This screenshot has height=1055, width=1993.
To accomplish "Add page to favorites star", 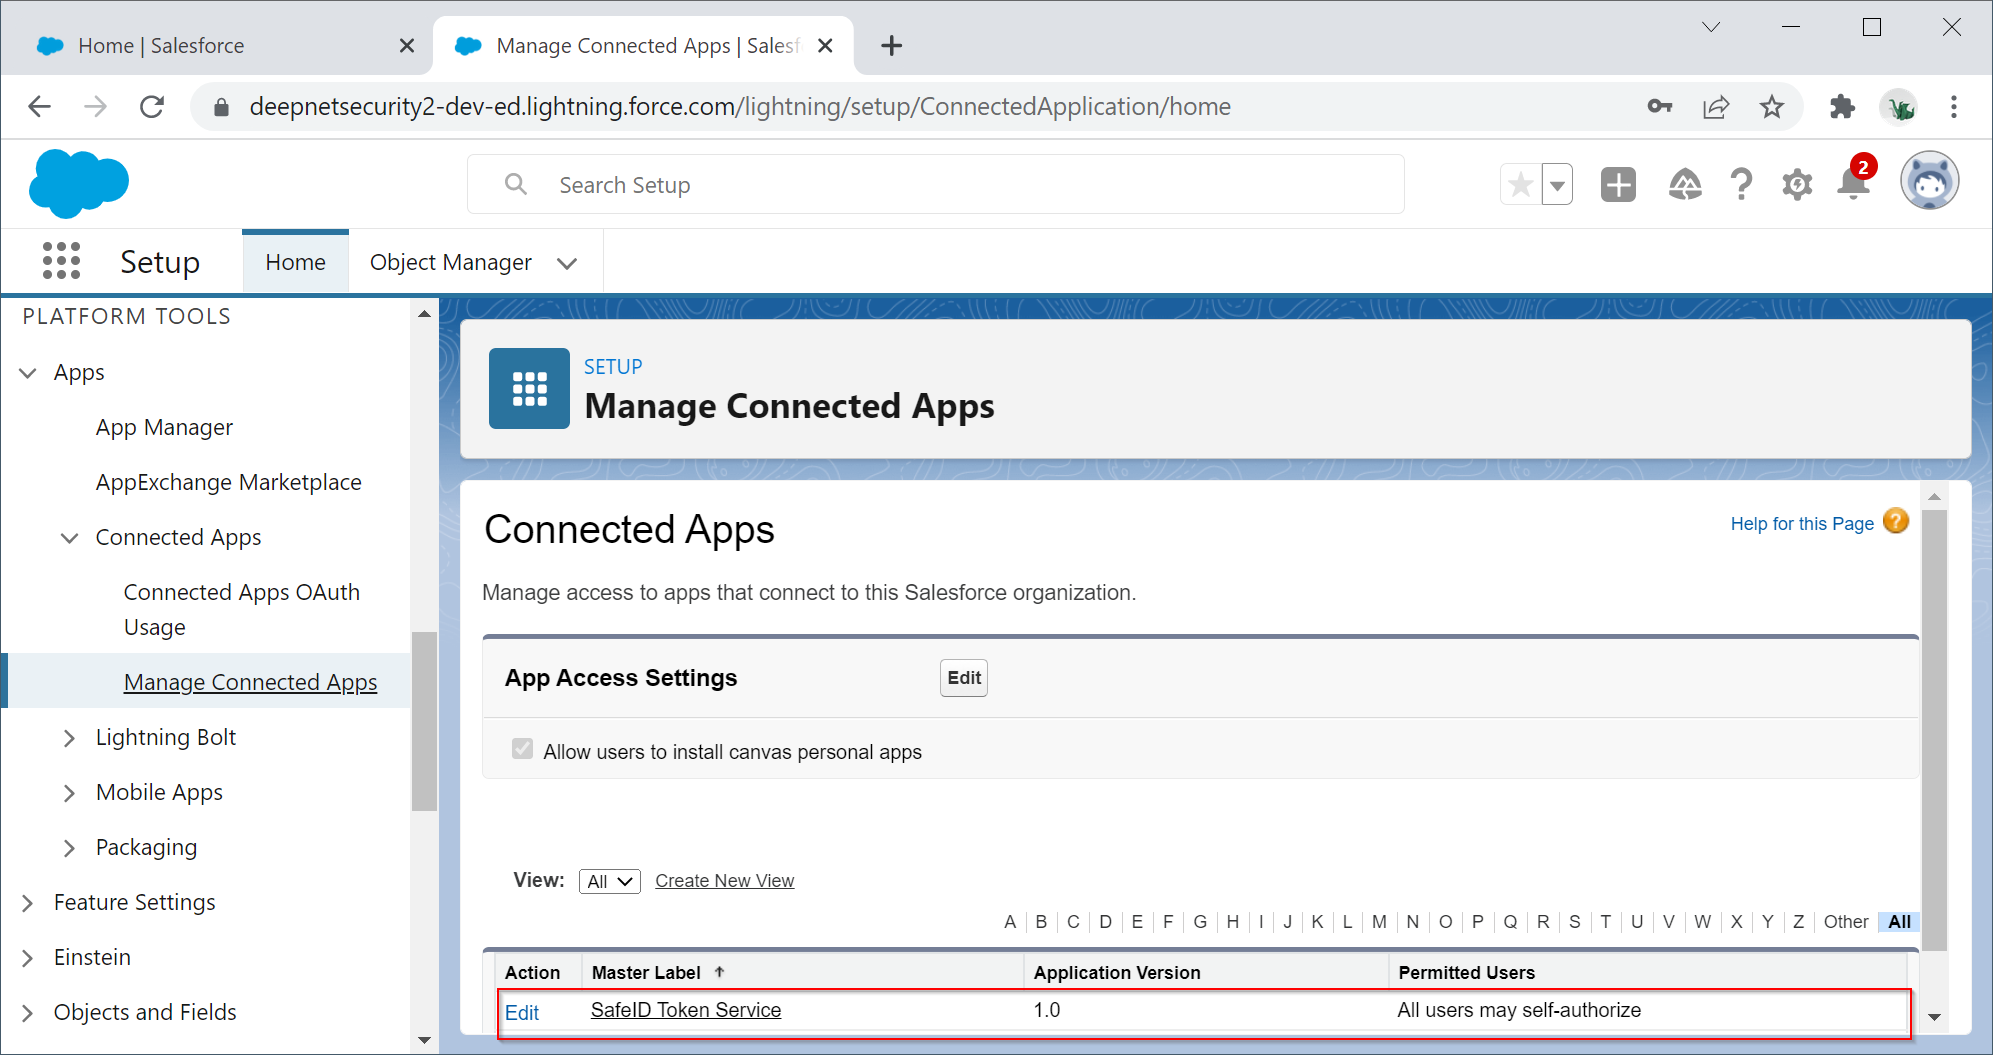I will [x=1521, y=185].
